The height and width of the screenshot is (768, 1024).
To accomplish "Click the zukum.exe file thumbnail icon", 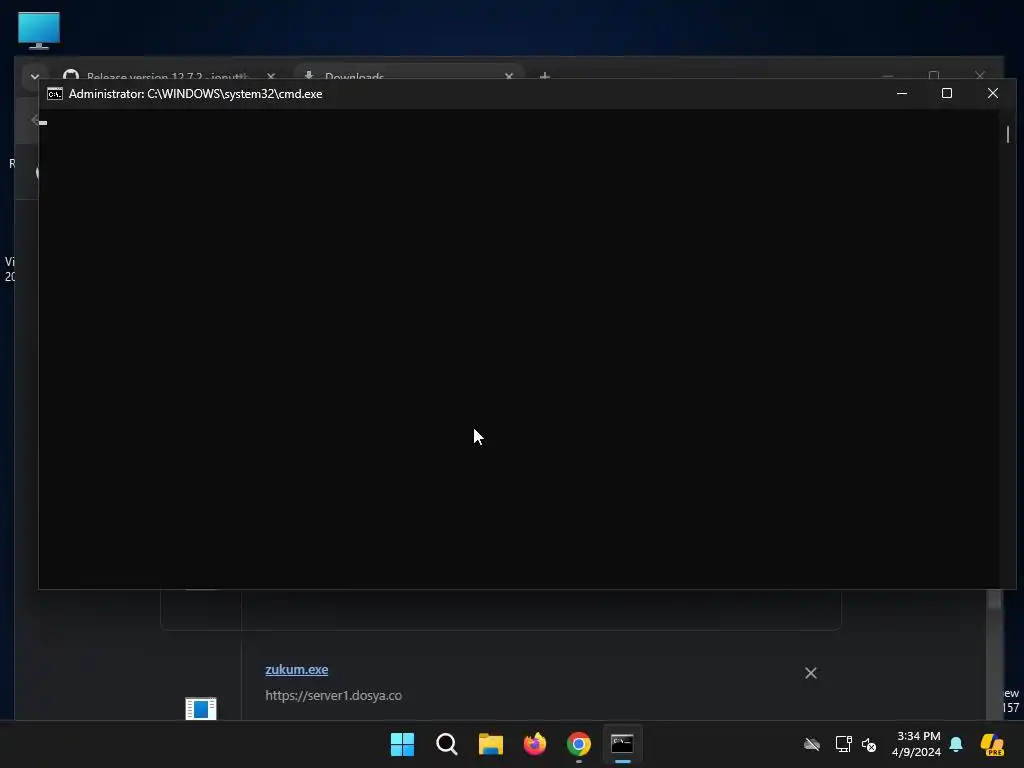I will [x=200, y=709].
